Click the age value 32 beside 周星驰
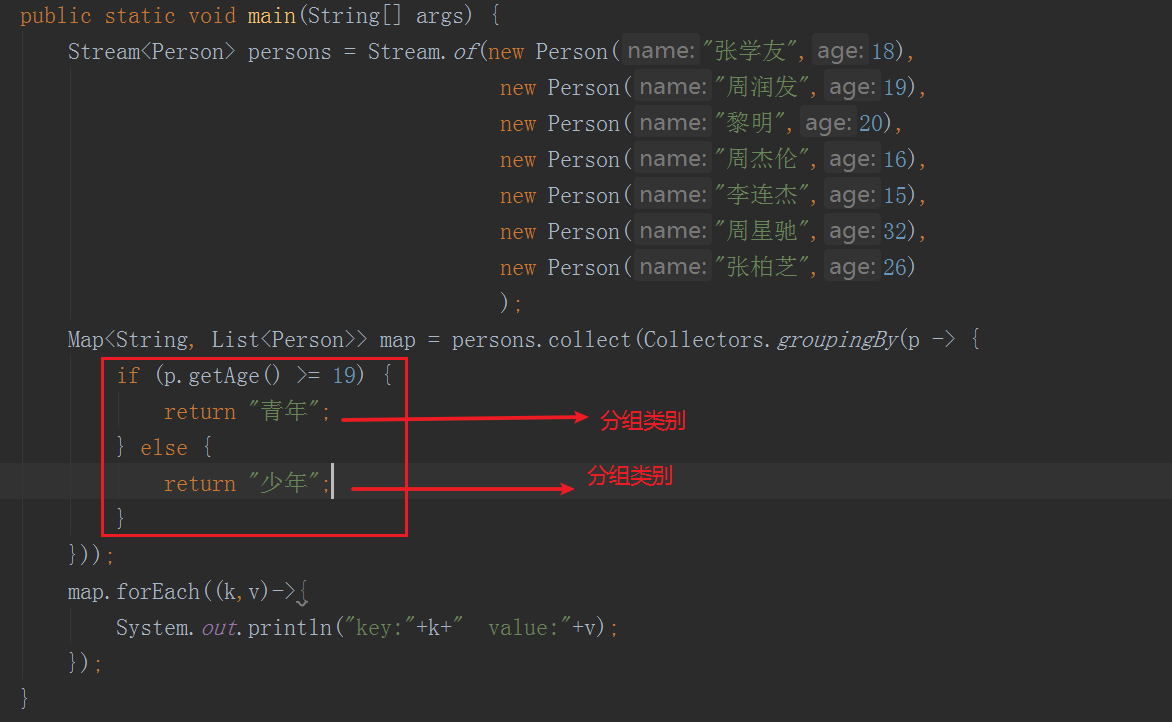The image size is (1172, 722). pos(896,230)
